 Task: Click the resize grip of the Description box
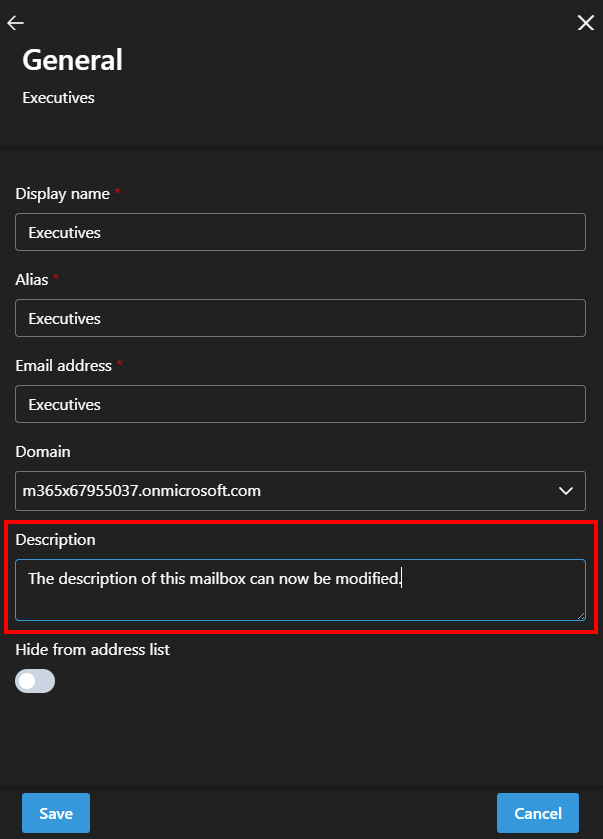(580, 614)
